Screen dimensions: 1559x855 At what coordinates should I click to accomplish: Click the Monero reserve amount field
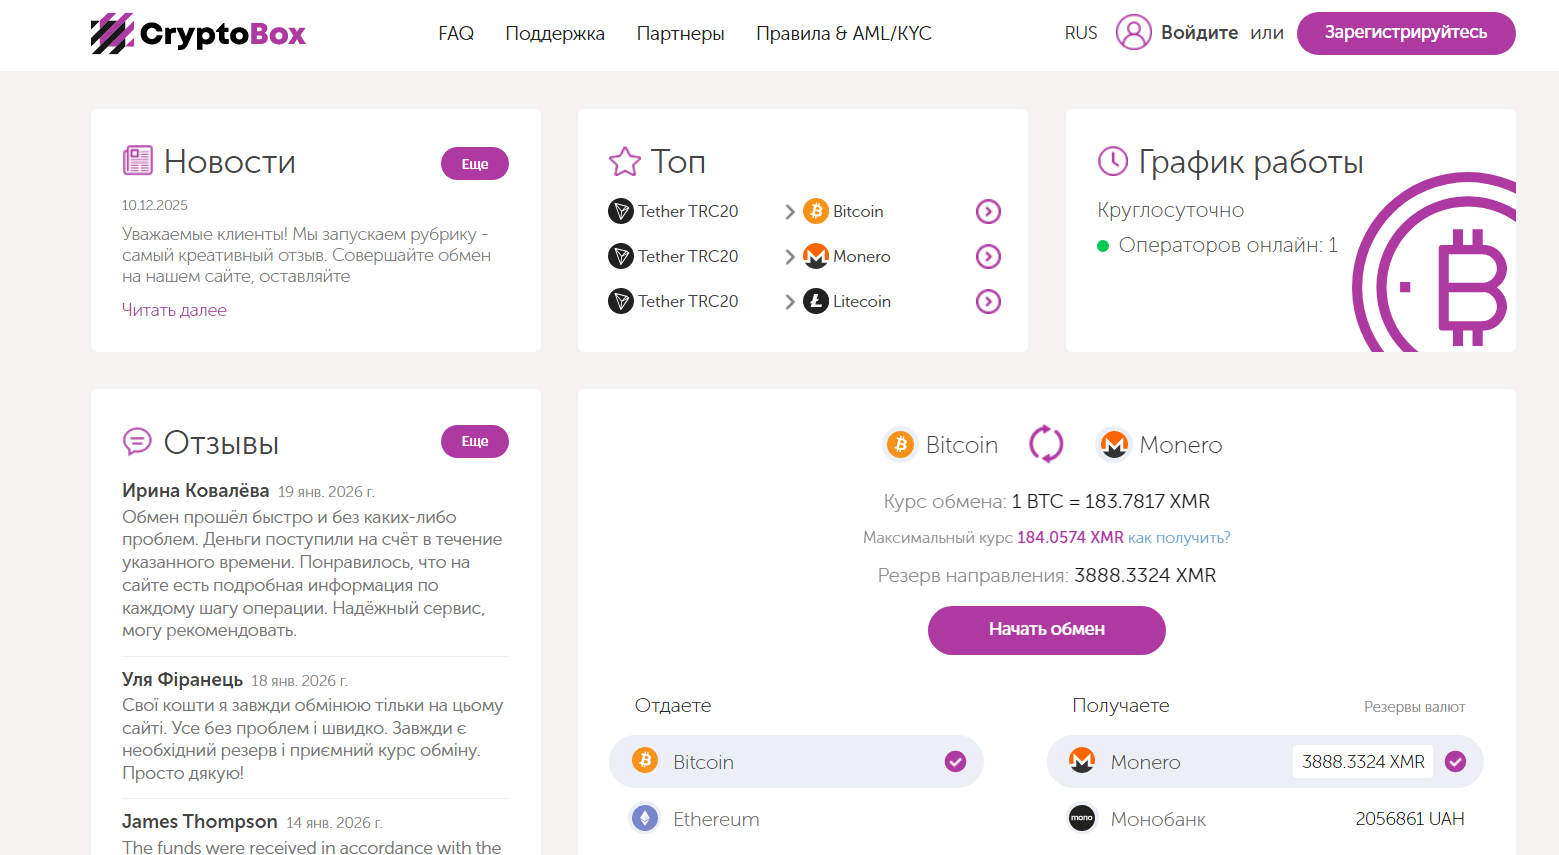(x=1362, y=761)
